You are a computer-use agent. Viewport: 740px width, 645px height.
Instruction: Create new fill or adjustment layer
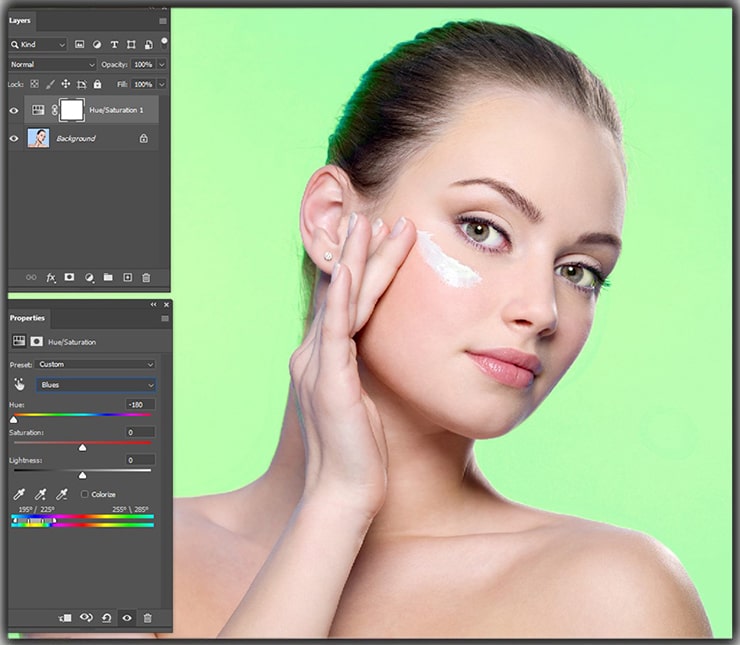coord(89,277)
